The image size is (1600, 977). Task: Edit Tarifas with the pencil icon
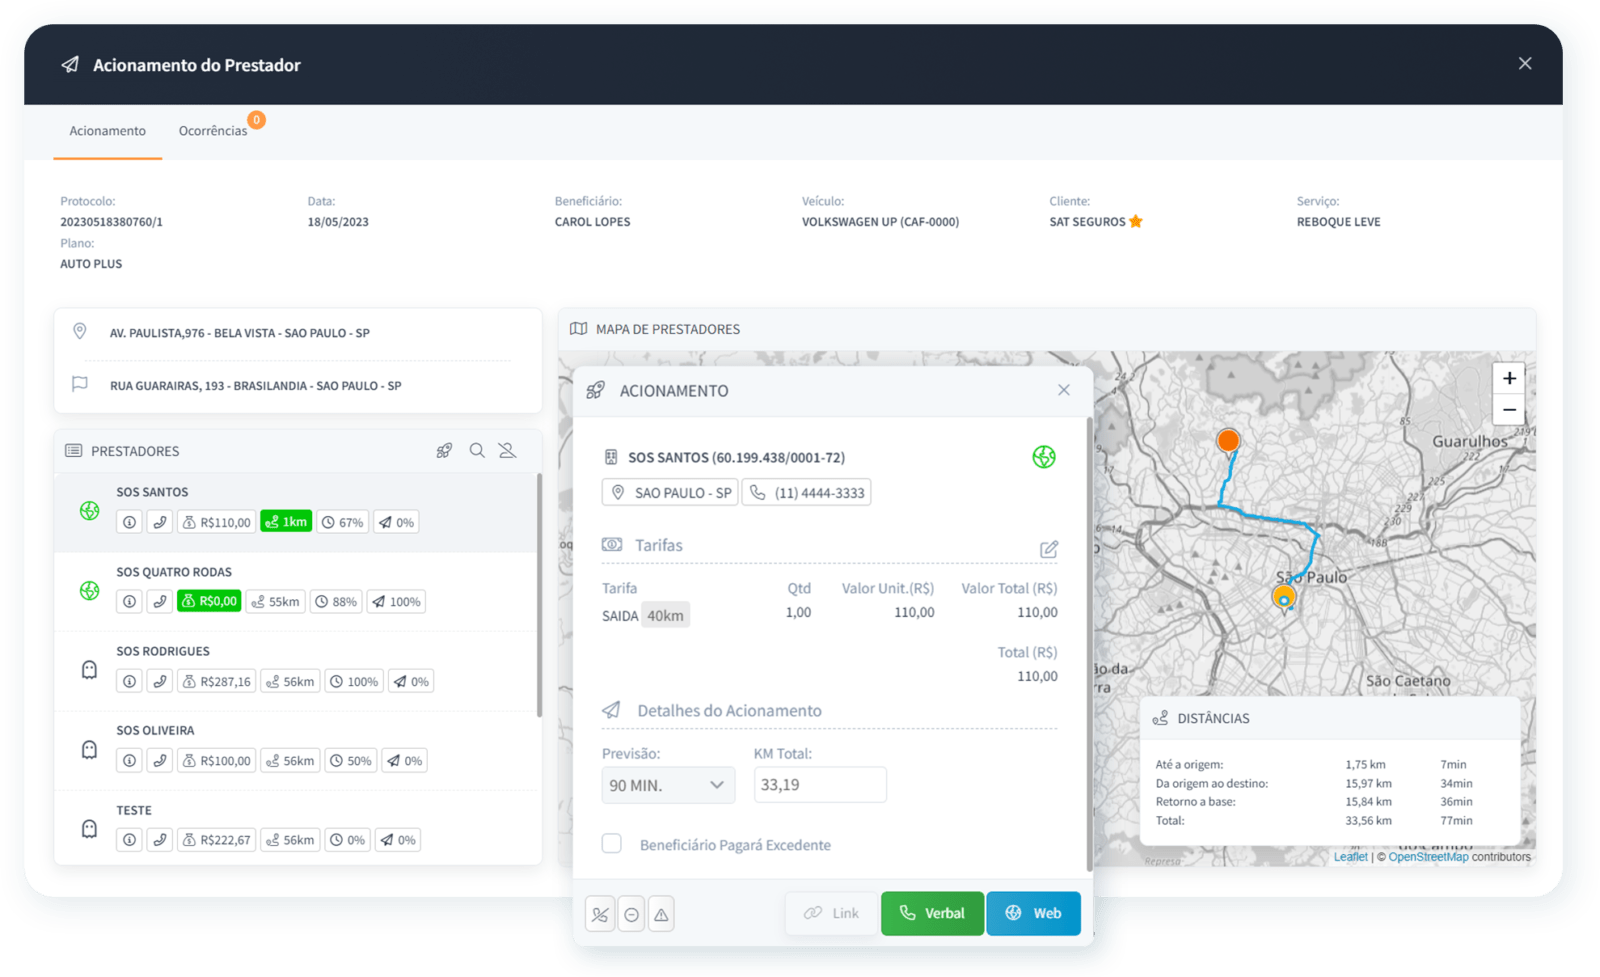(x=1048, y=549)
